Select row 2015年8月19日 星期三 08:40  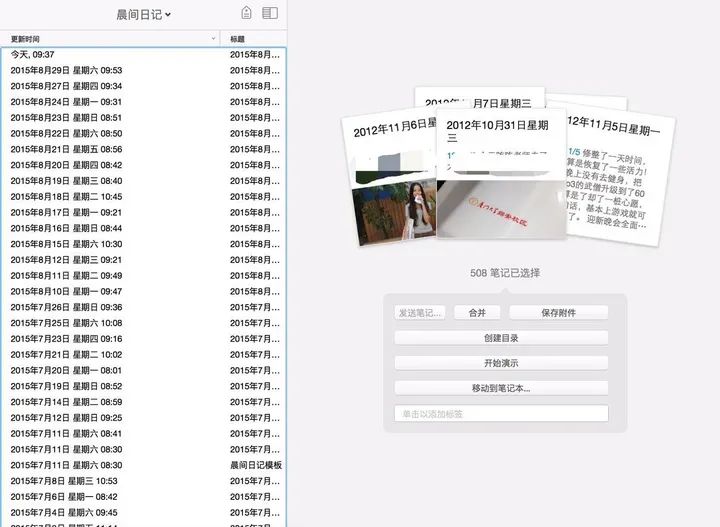(x=144, y=181)
